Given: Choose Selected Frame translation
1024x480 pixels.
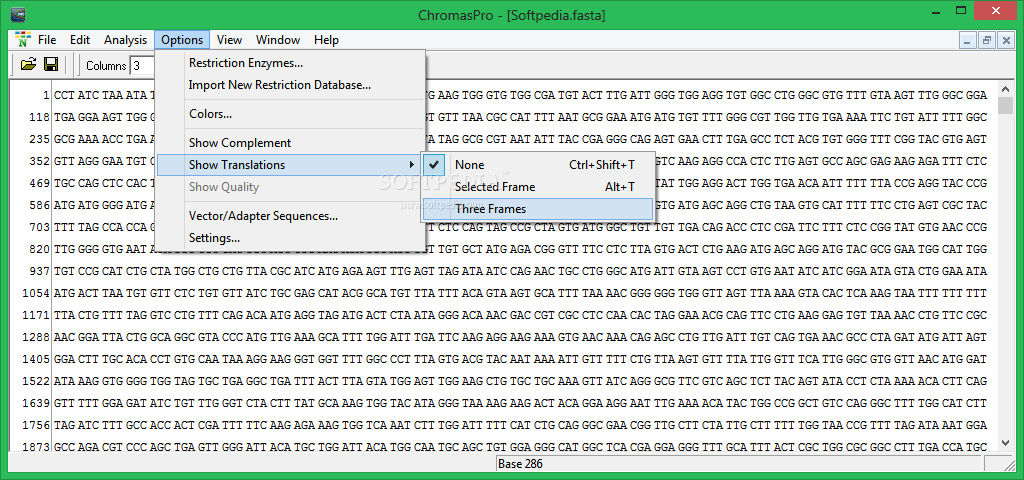Looking at the screenshot, I should tap(537, 187).
